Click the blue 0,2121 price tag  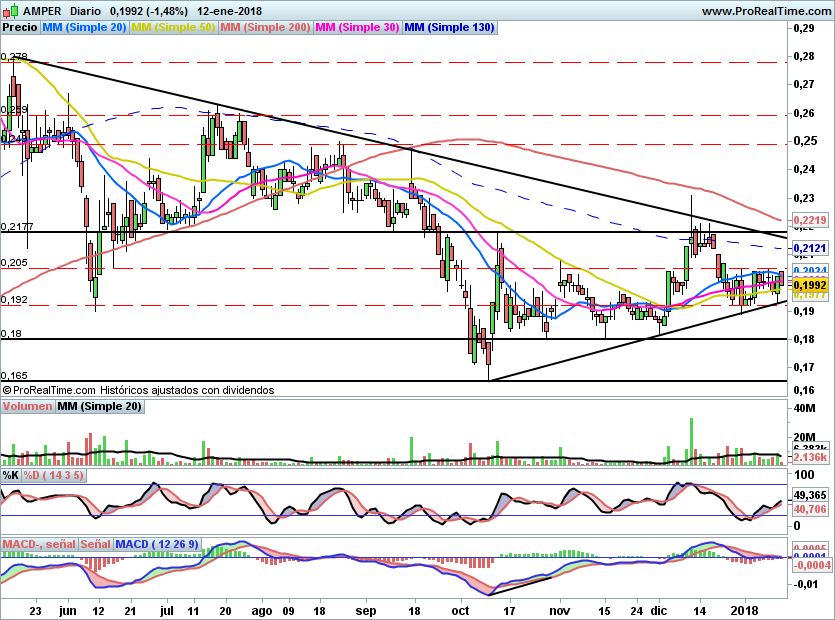coord(808,247)
